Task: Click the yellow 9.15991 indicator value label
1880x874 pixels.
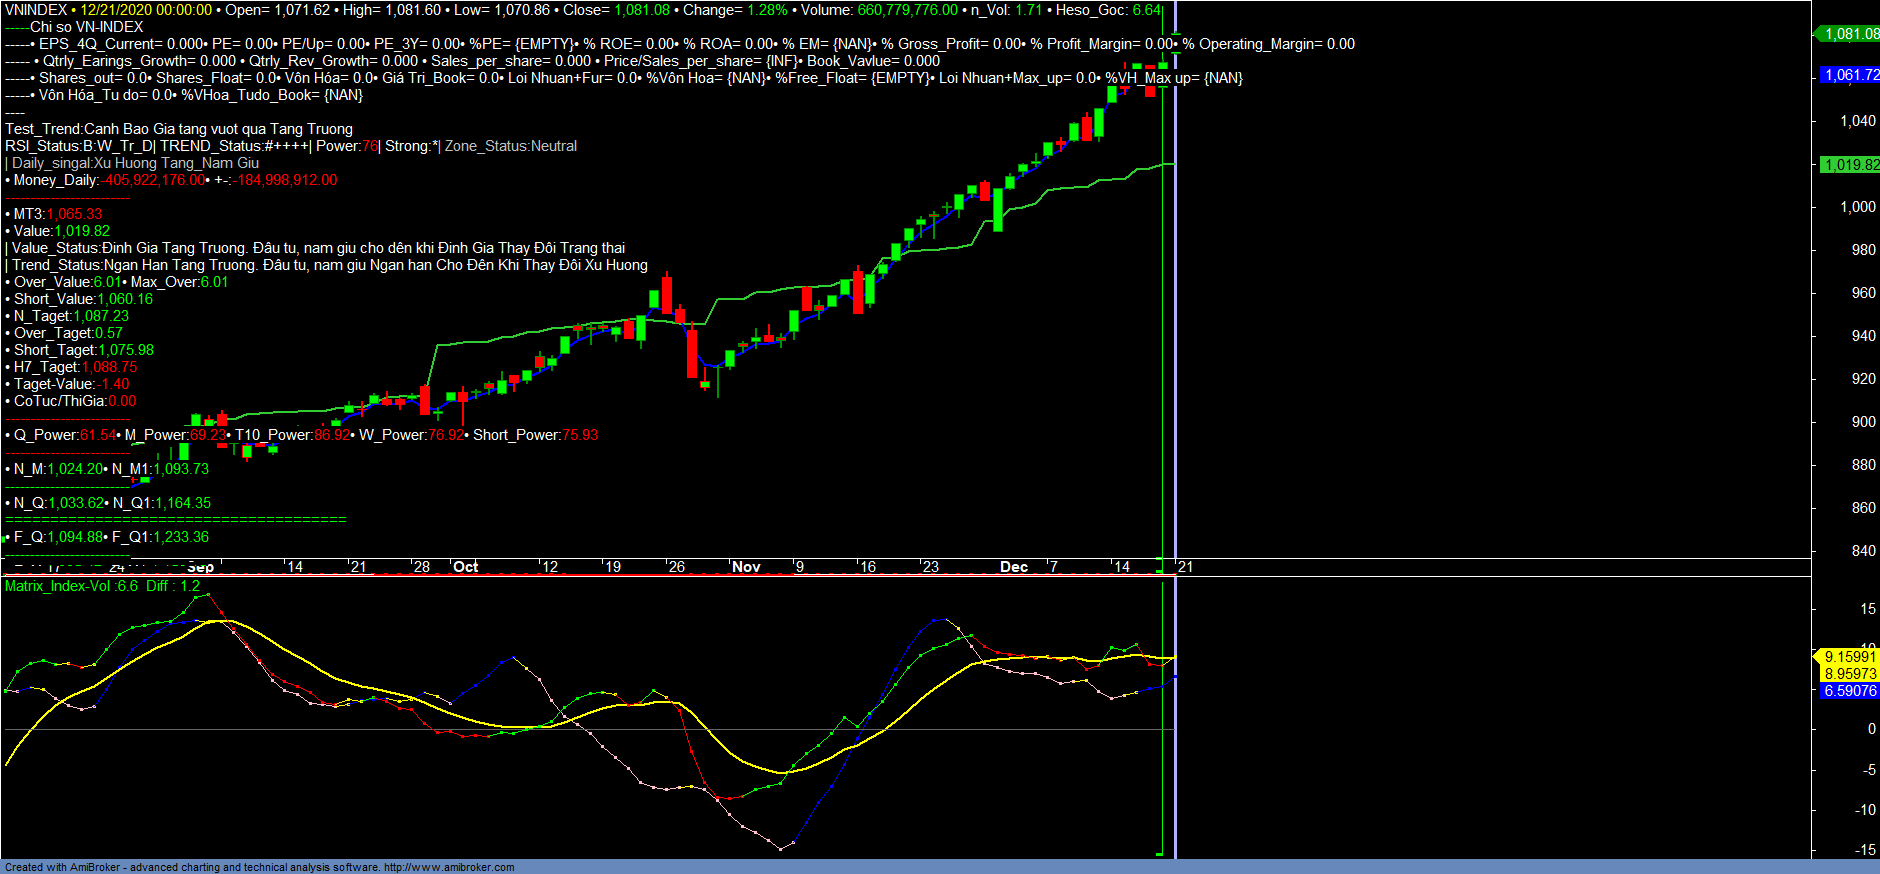Action: tap(1849, 657)
